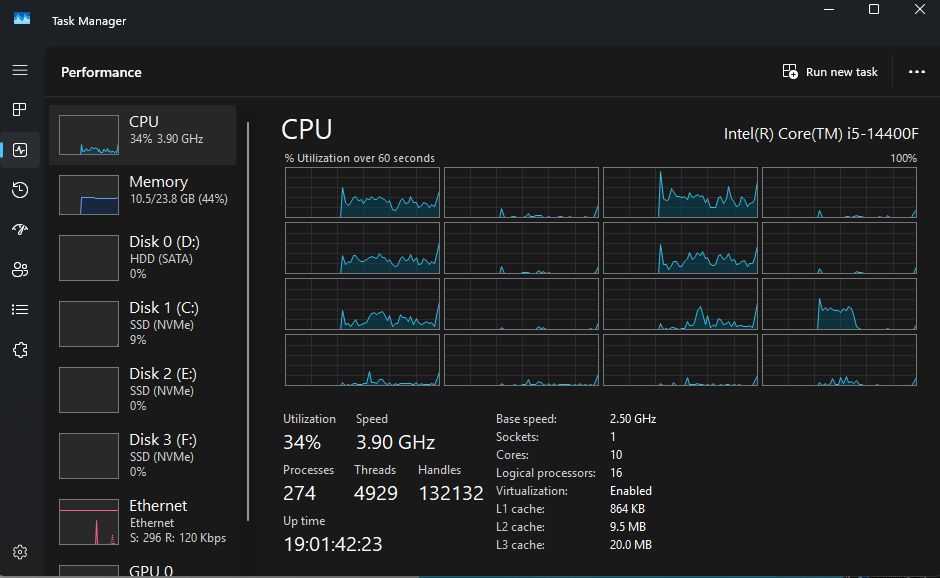Image resolution: width=940 pixels, height=578 pixels.
Task: Select the CPU performance entry
Action: tap(142, 134)
